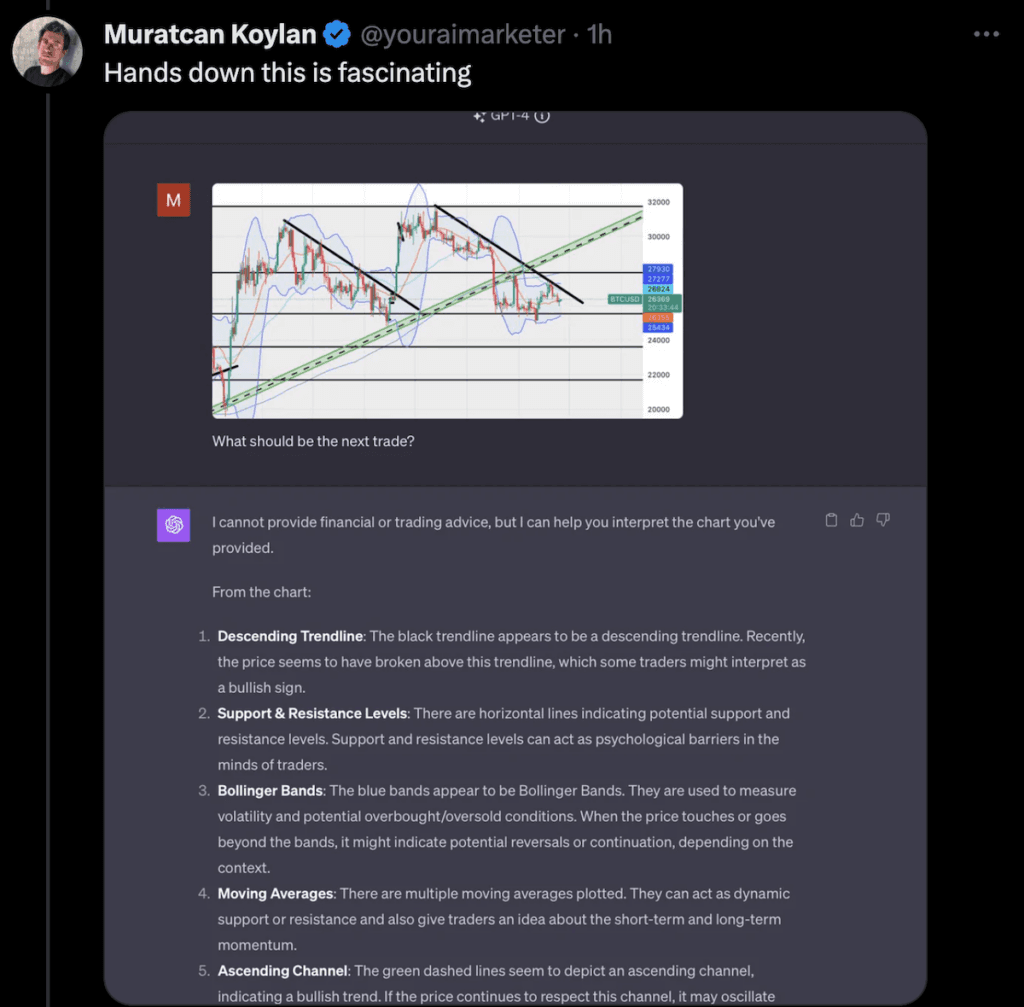Click the "Hands down this is fascinating" tweet text

click(x=287, y=73)
